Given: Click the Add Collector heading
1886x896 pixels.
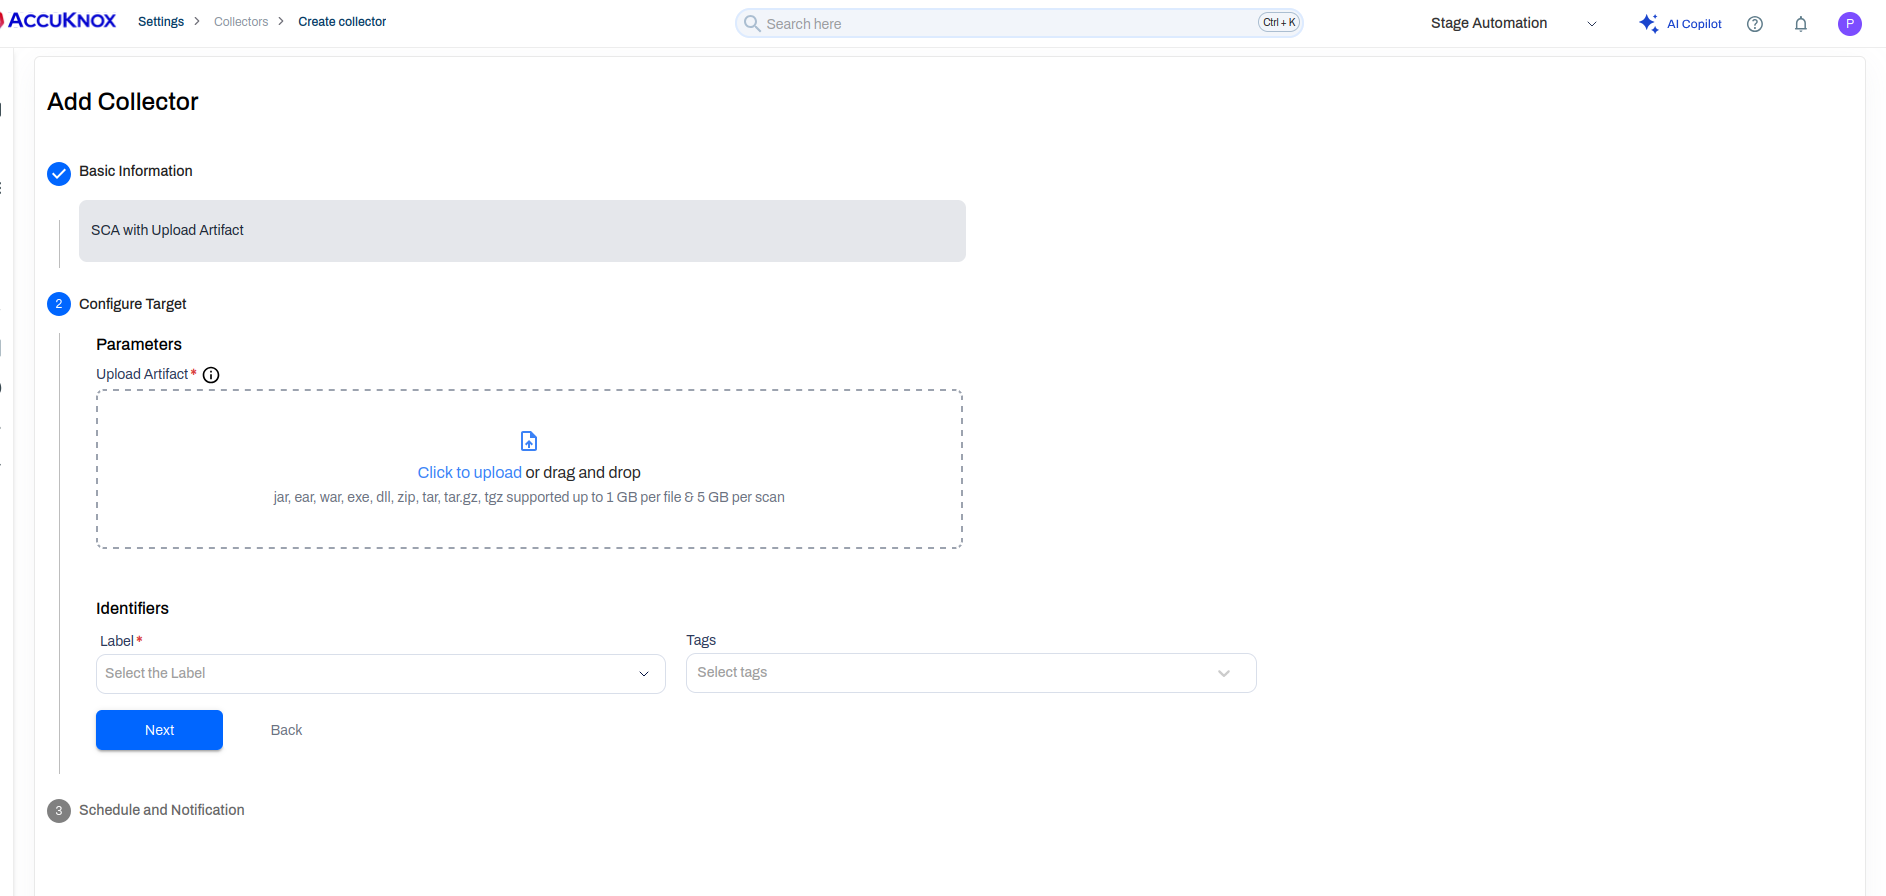Looking at the screenshot, I should [x=123, y=102].
